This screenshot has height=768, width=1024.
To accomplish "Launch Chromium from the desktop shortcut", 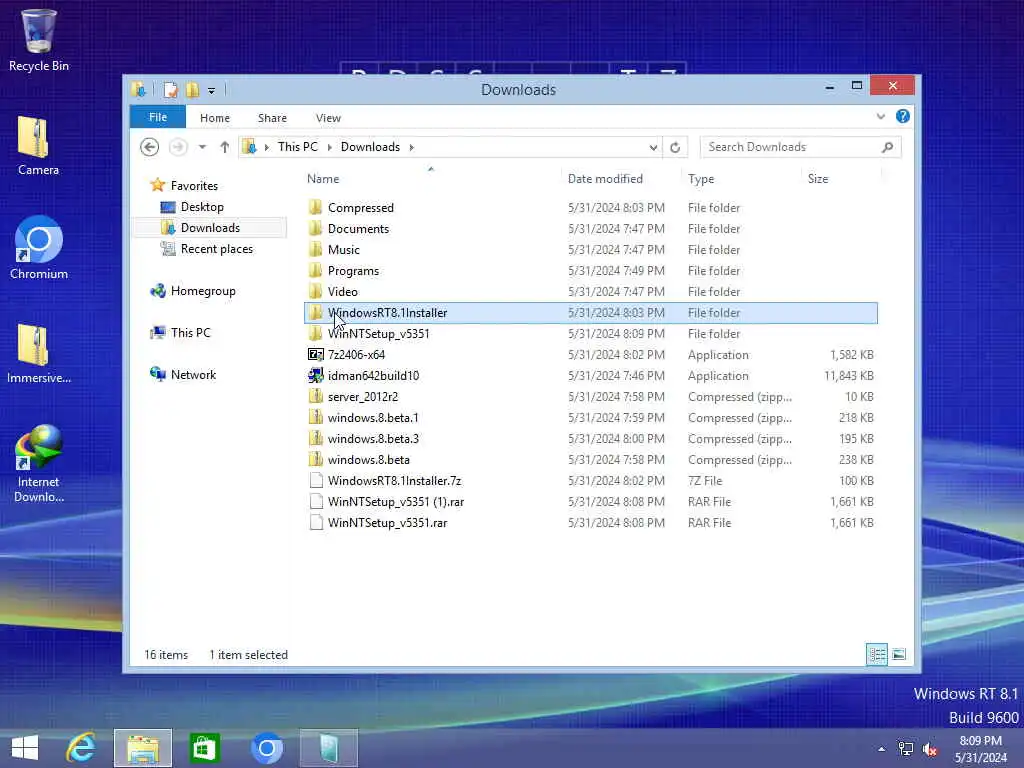I will tap(39, 248).
